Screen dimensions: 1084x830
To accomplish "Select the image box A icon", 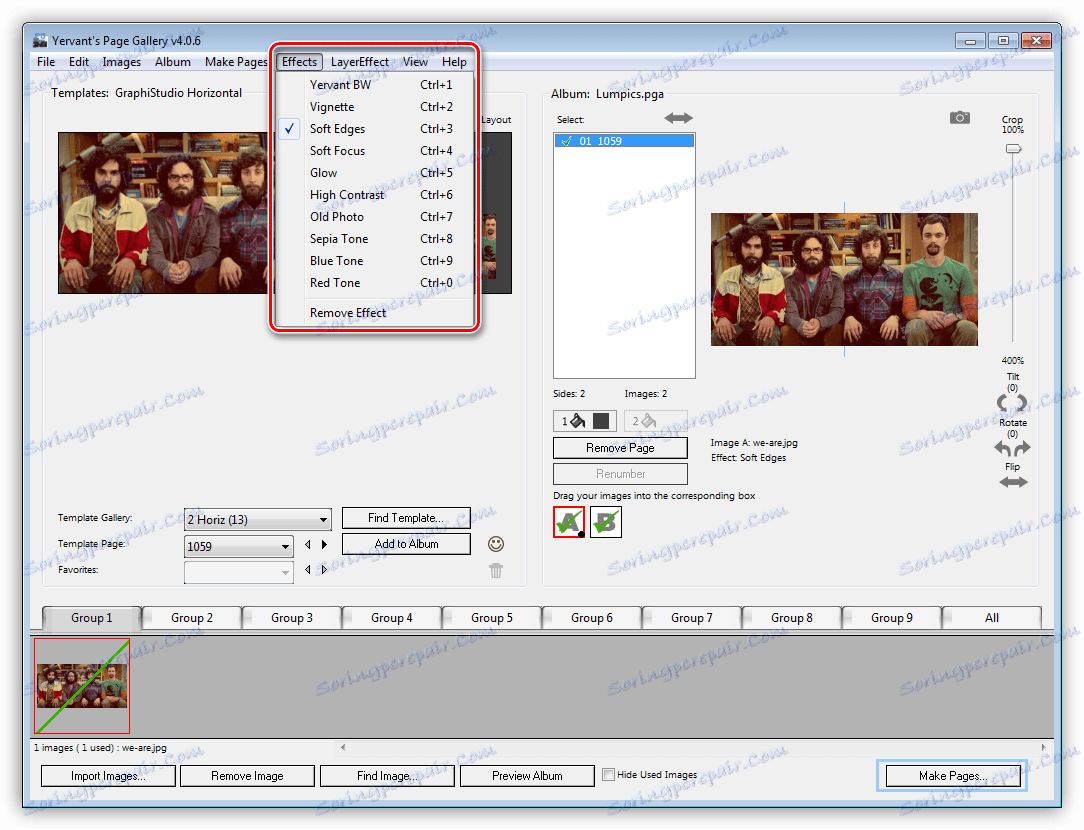I will tap(569, 522).
